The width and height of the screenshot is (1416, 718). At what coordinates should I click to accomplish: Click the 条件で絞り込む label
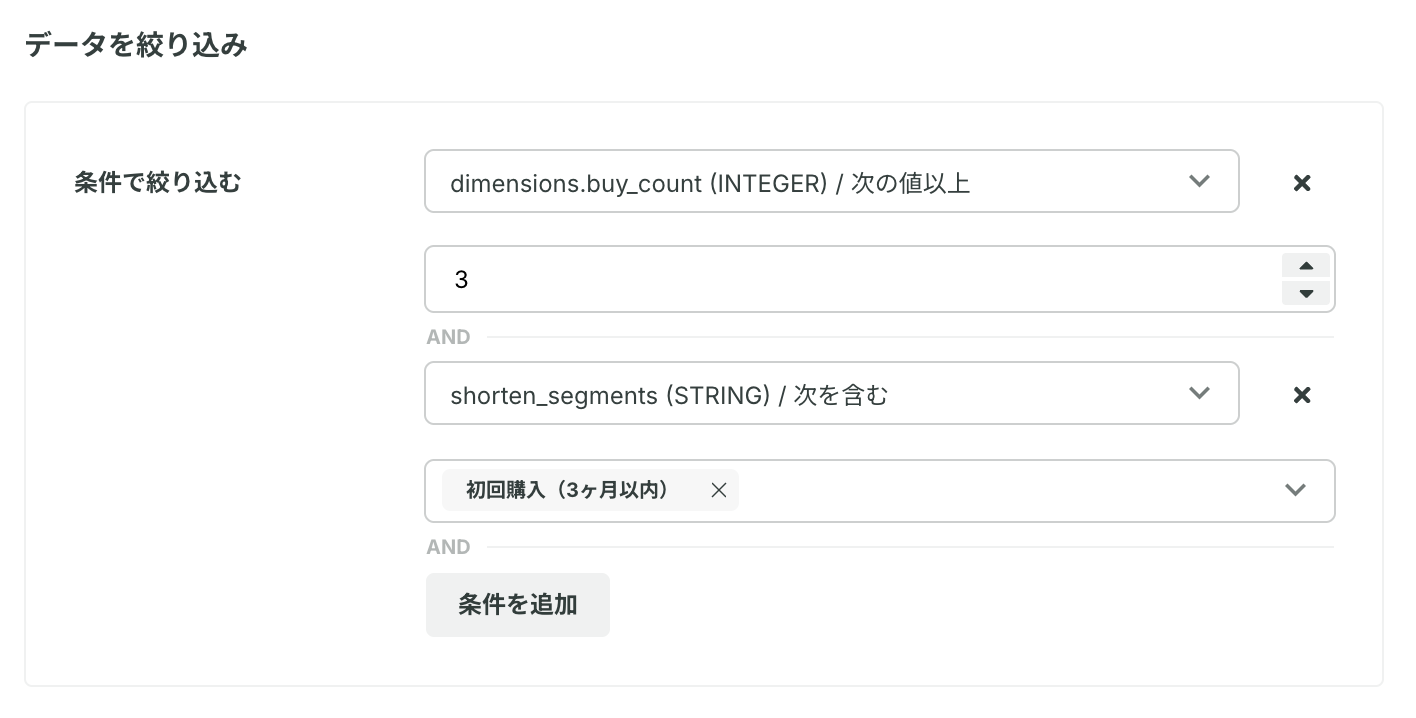[158, 183]
